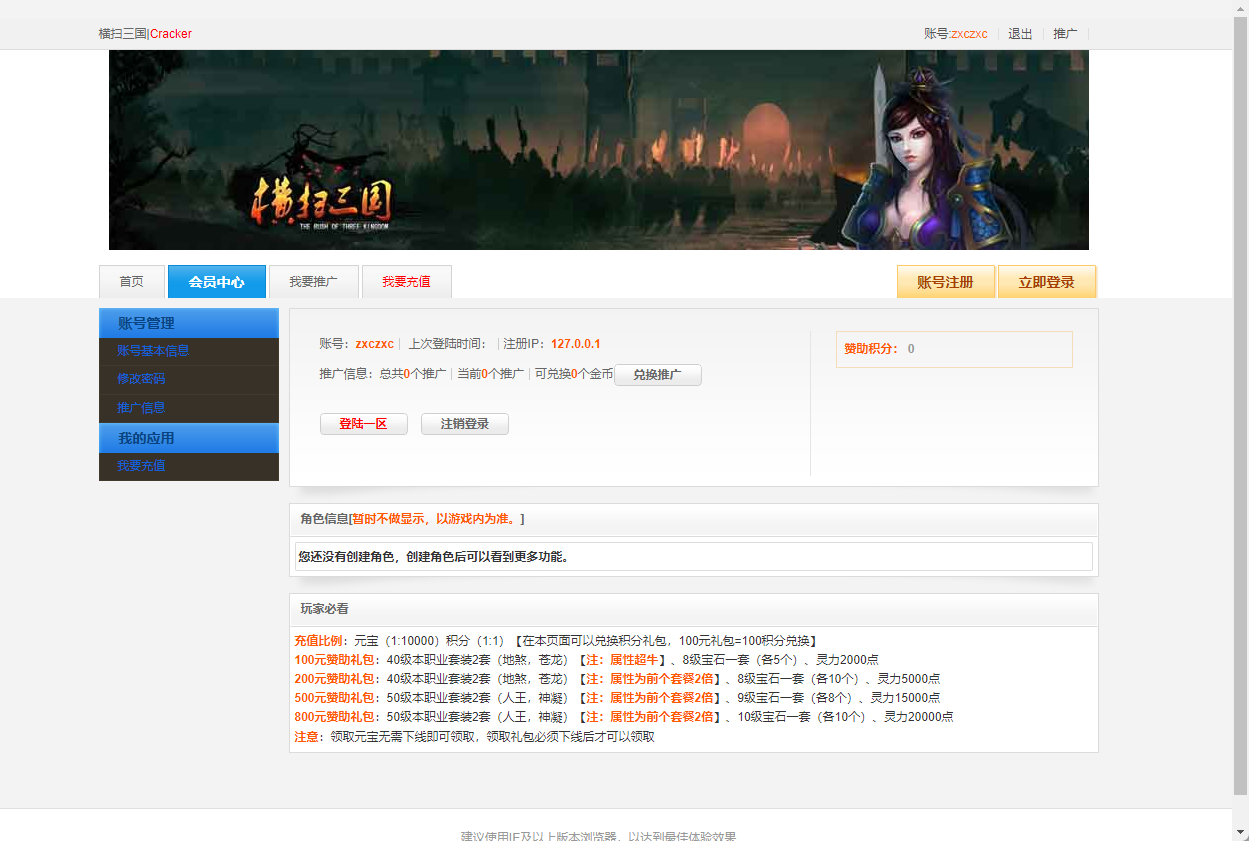Click the page's vertical scrollbar
Image resolution: width=1249 pixels, height=841 pixels.
click(x=1240, y=400)
